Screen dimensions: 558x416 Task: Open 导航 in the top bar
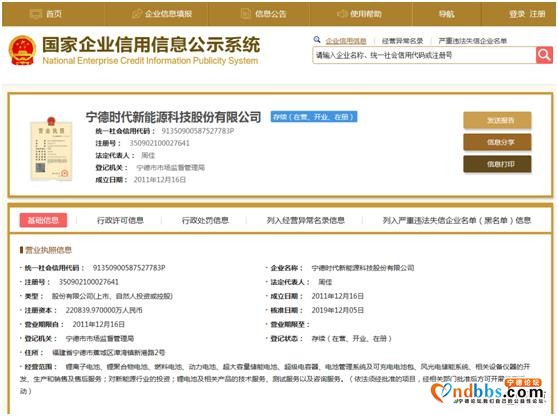447,14
